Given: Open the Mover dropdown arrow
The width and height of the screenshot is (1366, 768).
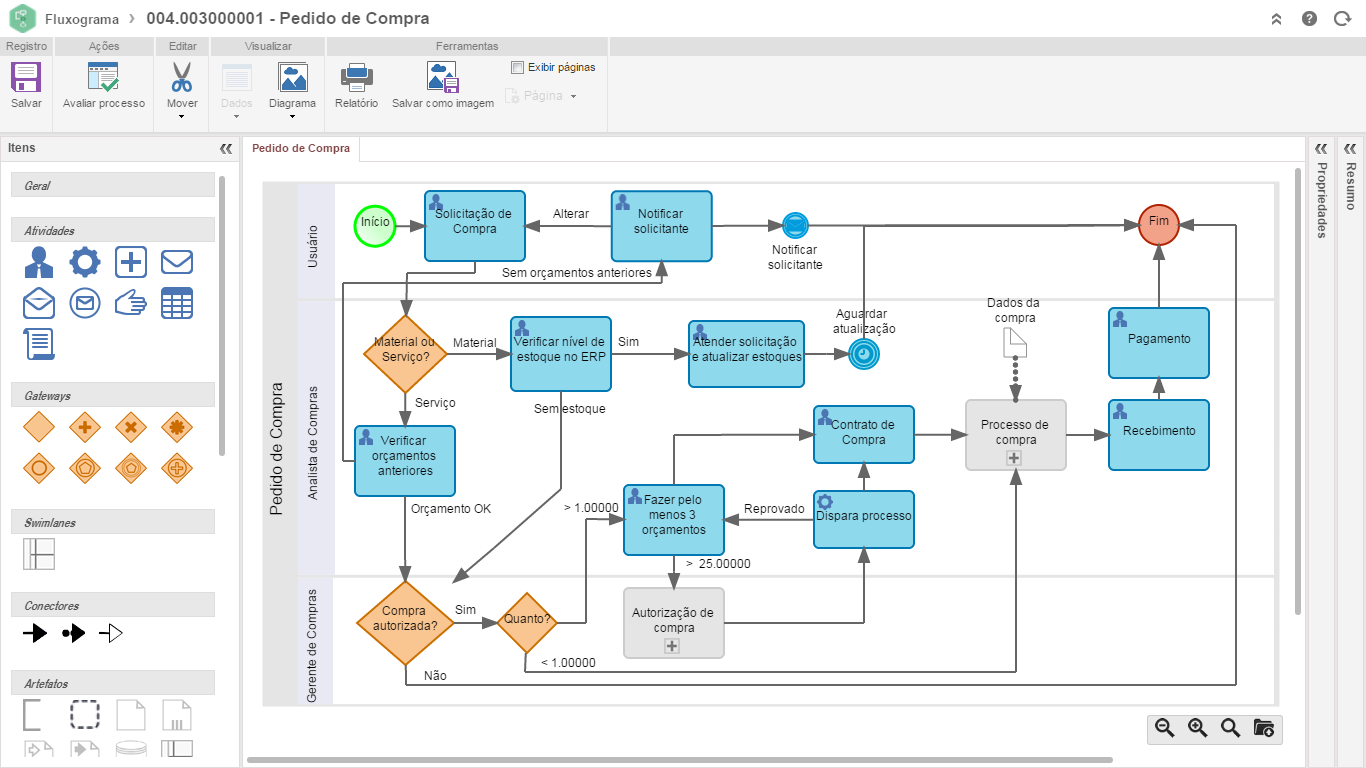Looking at the screenshot, I should [x=182, y=116].
